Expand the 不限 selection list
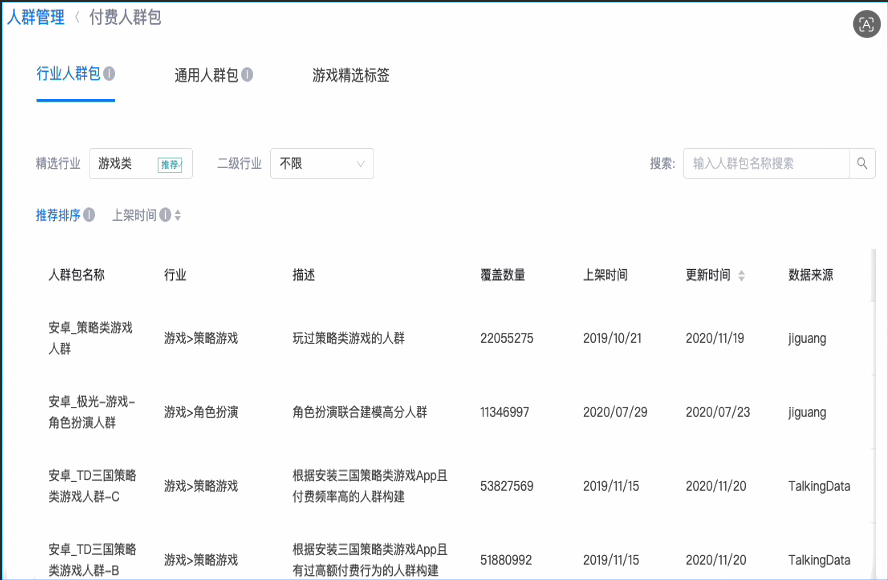The height and width of the screenshot is (580, 888). (x=320, y=163)
